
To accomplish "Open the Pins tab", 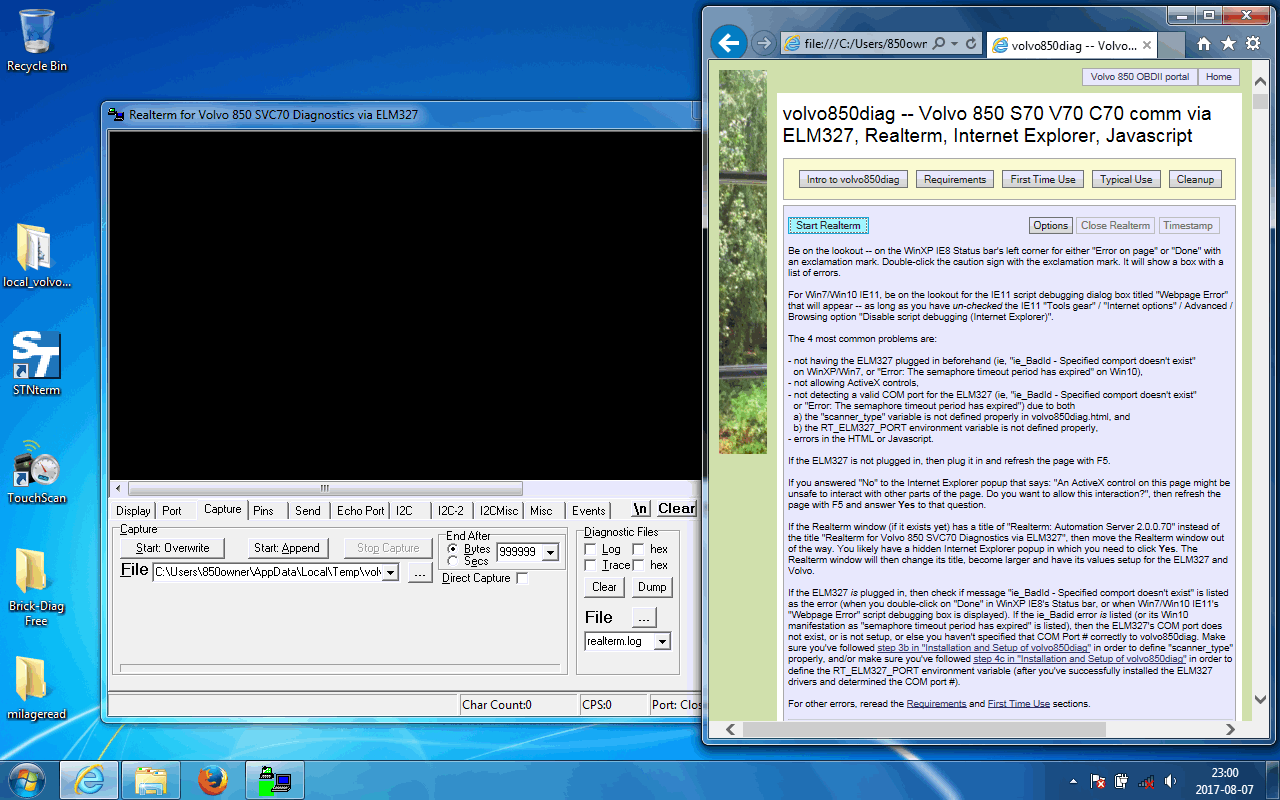I will click(x=263, y=511).
